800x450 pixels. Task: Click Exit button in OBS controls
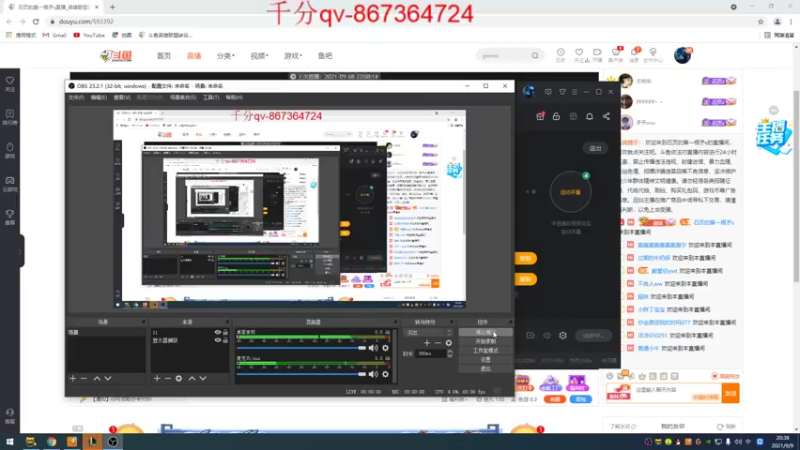pyautogui.click(x=485, y=368)
